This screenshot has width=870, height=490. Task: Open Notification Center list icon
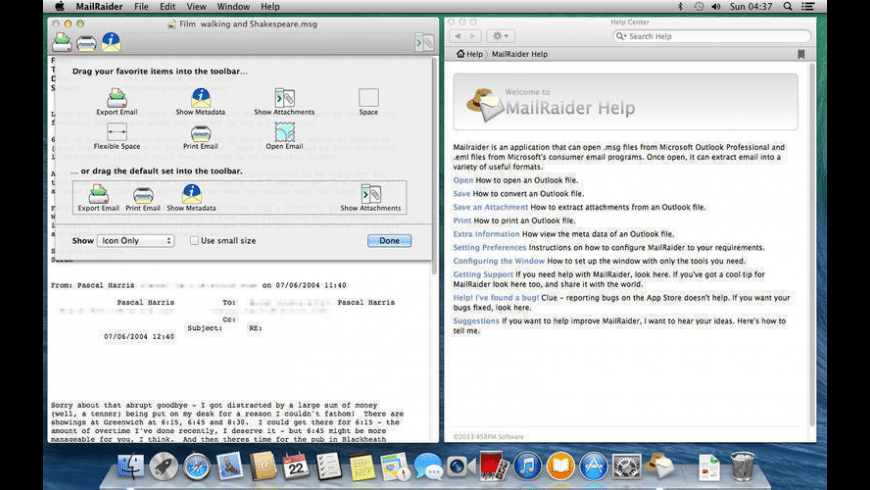(x=808, y=7)
